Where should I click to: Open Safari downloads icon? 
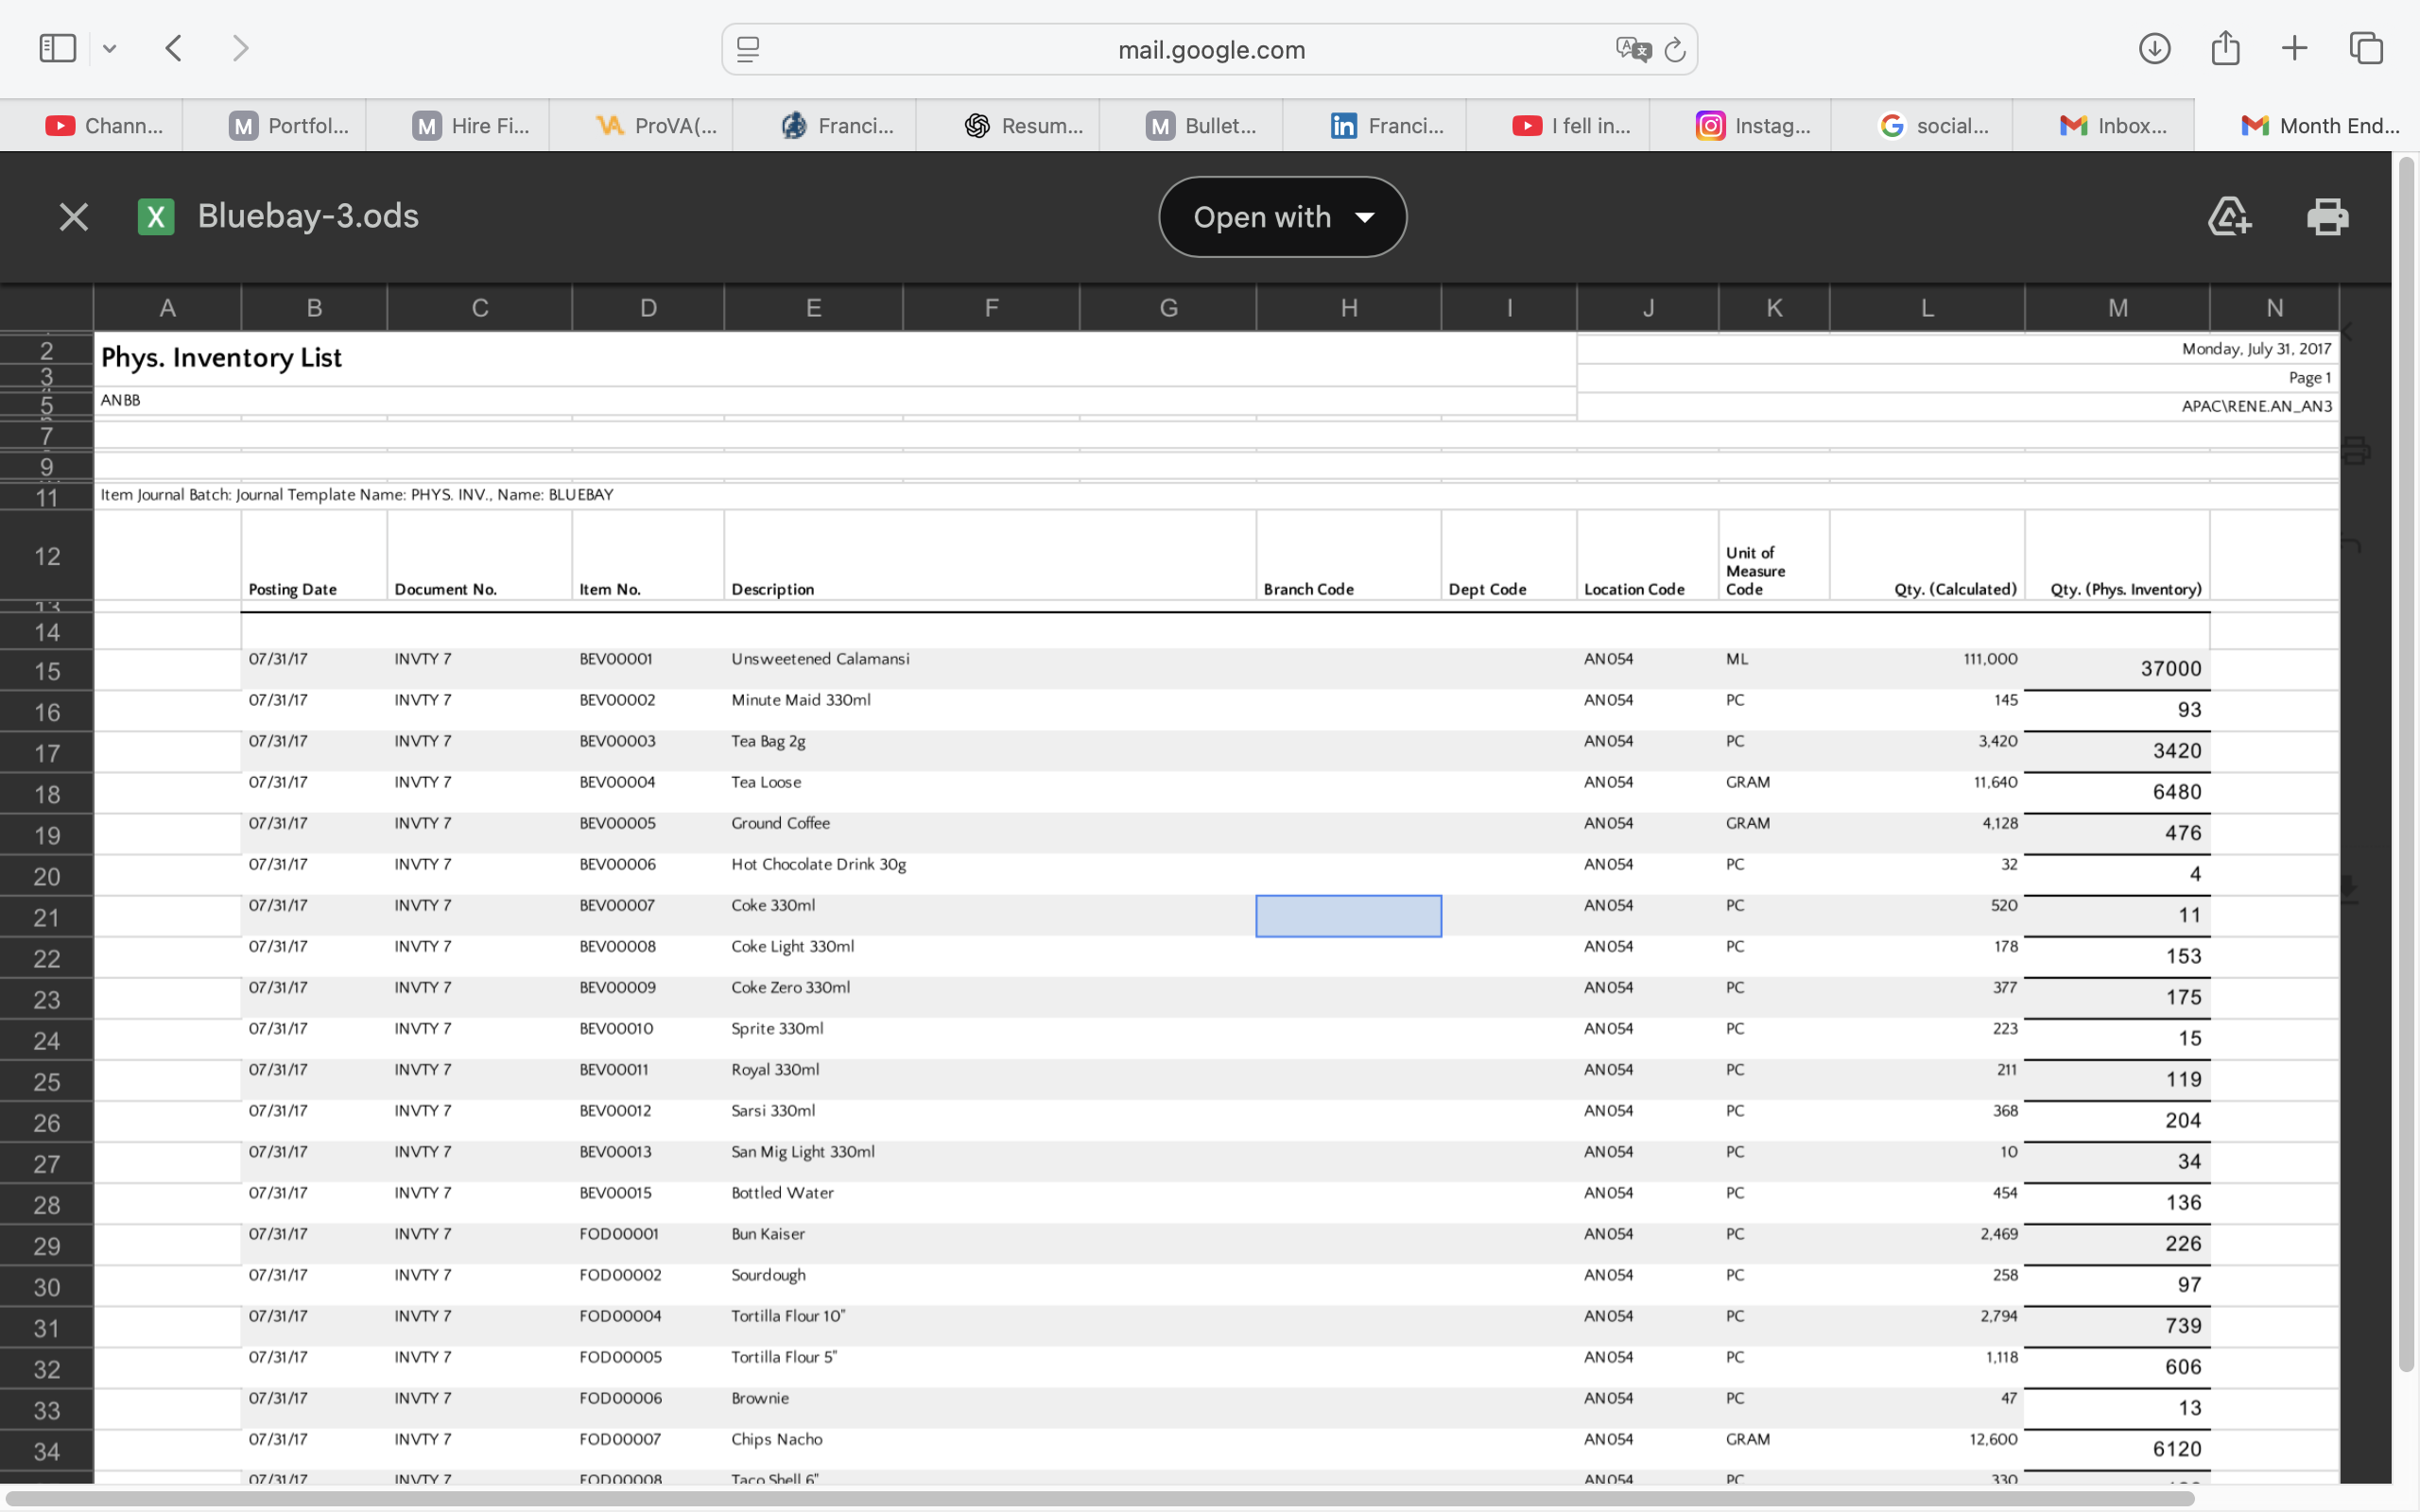(x=2154, y=48)
